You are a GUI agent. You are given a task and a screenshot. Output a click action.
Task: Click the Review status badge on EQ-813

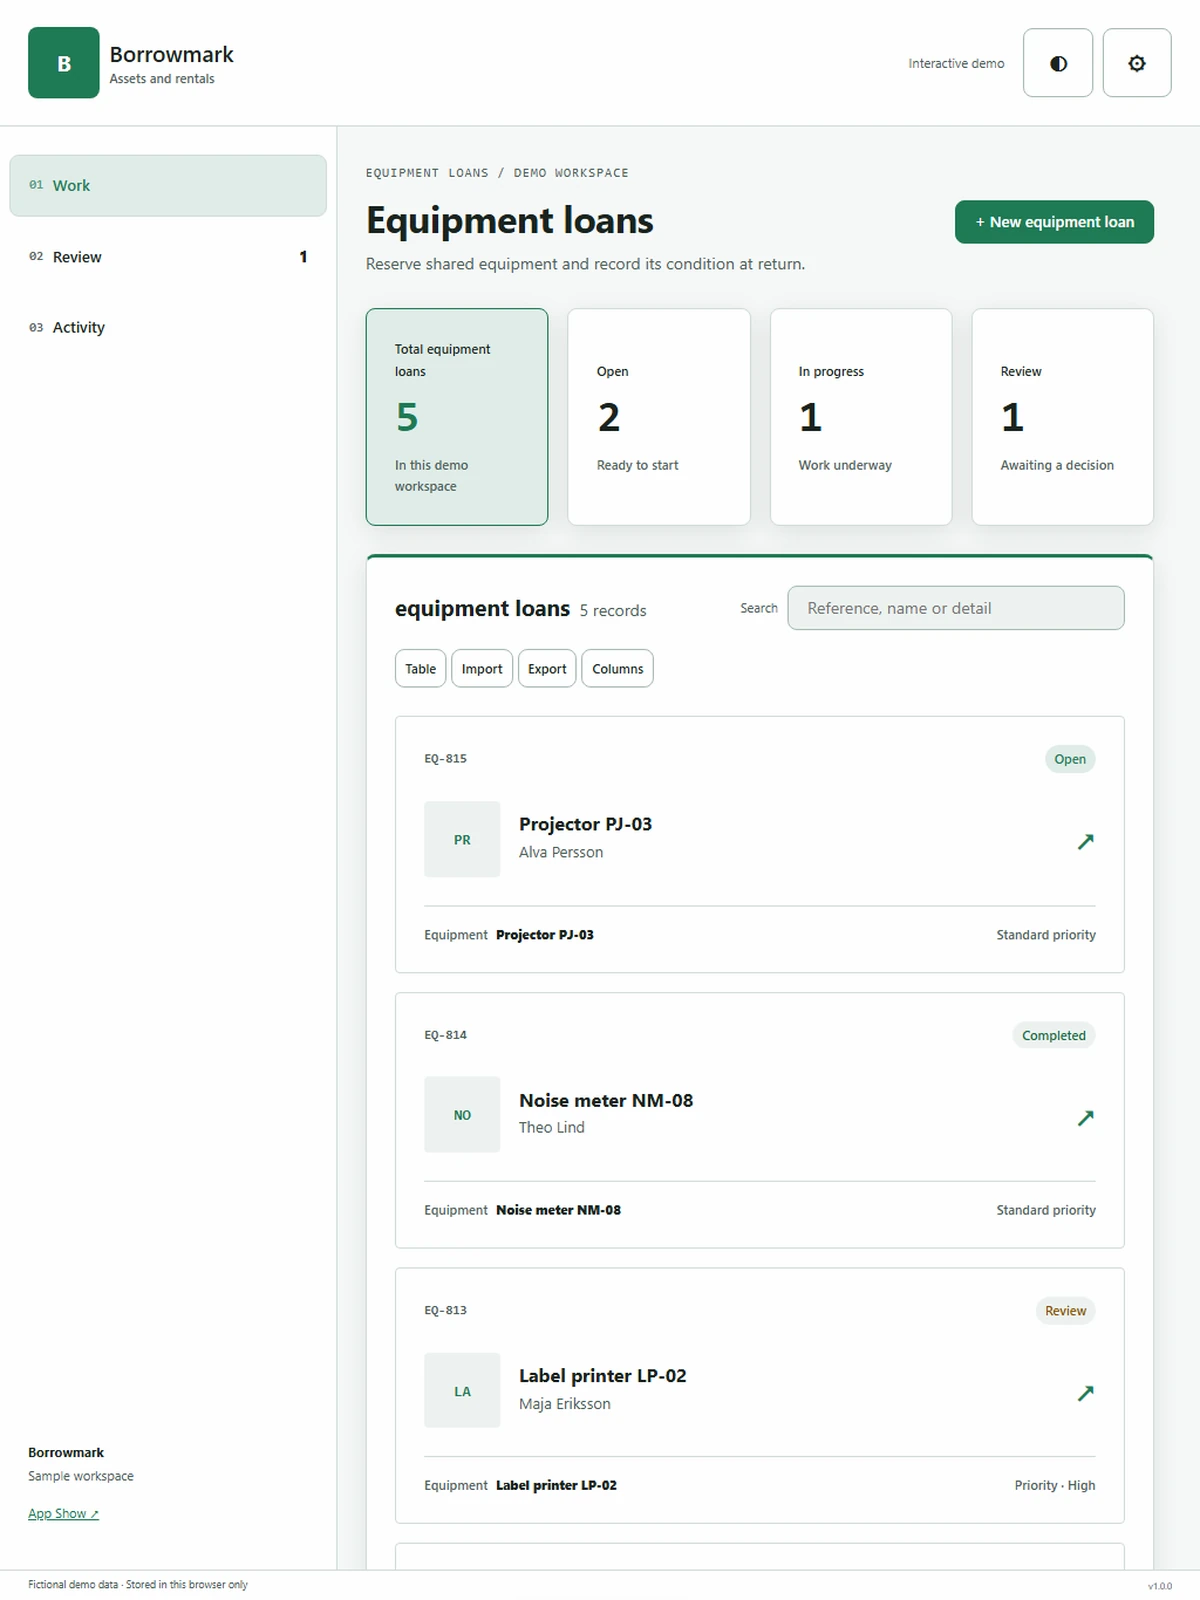pos(1065,1311)
